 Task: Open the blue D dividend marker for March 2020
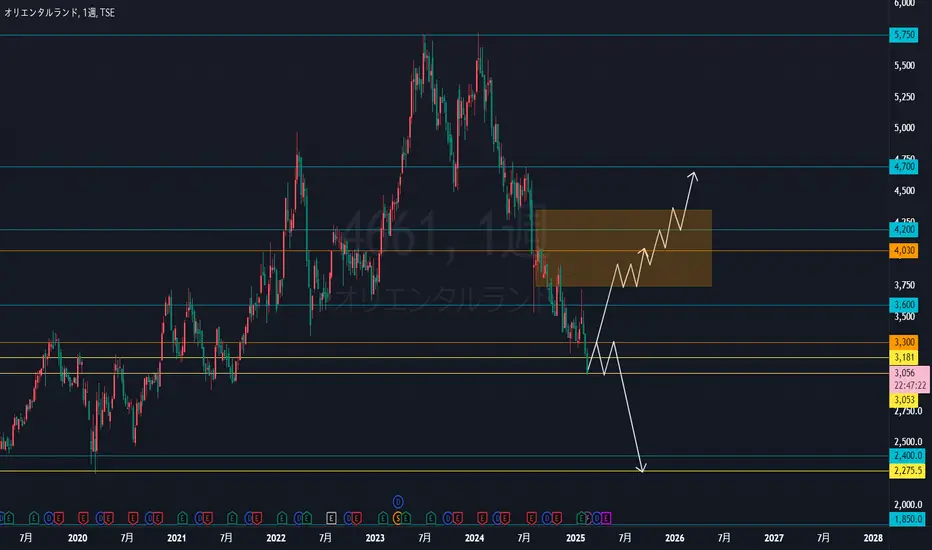tap(100, 518)
